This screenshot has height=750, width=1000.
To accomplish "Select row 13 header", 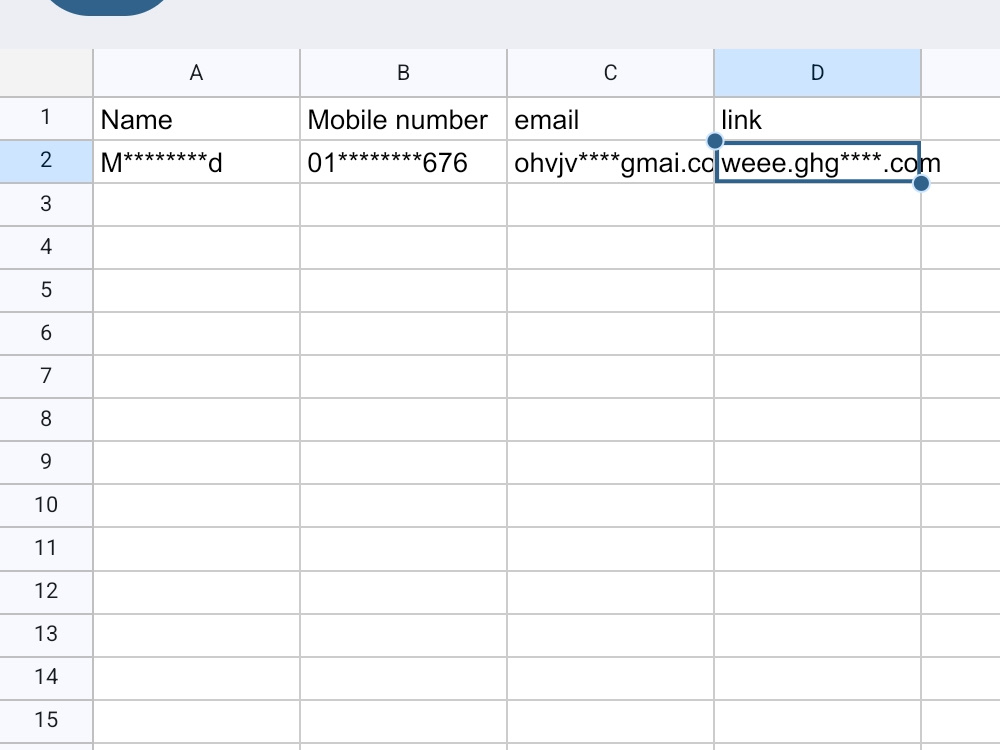I will [x=46, y=635].
